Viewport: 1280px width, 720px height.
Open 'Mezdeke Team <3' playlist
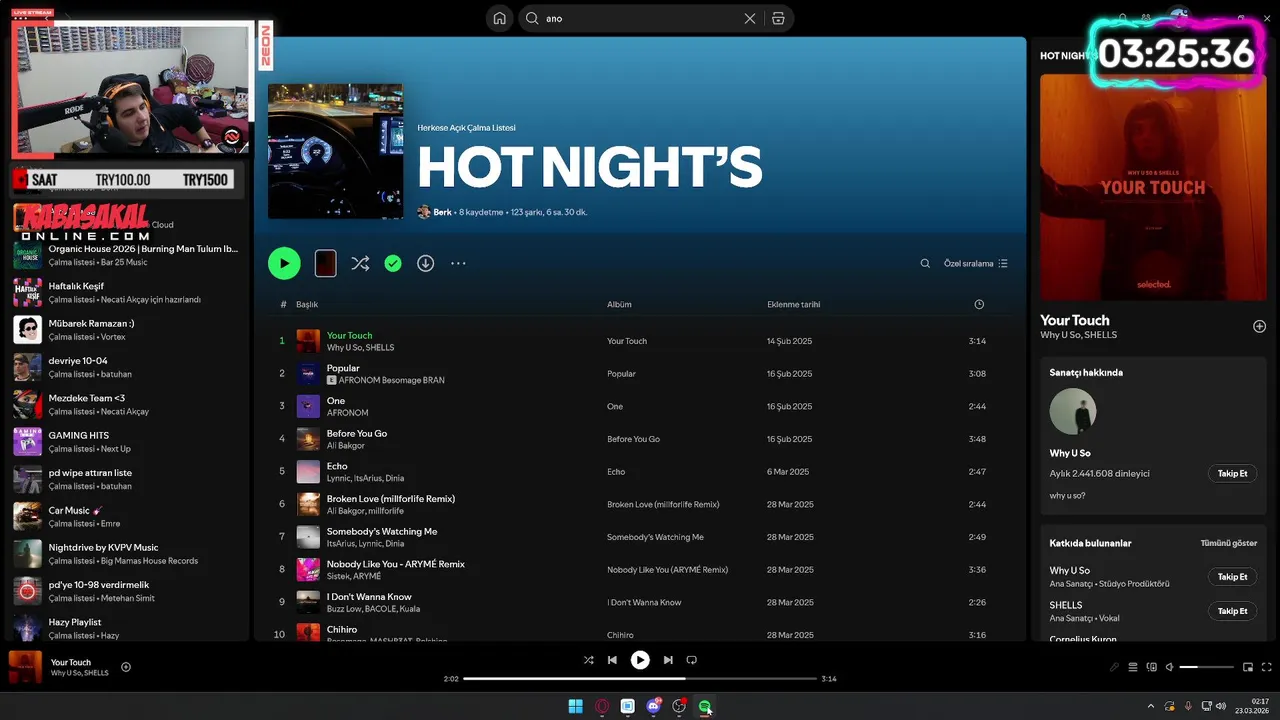click(128, 404)
